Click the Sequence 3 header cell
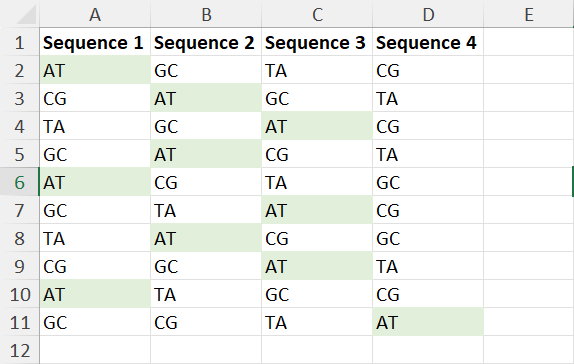The height and width of the screenshot is (364, 574). [x=317, y=42]
